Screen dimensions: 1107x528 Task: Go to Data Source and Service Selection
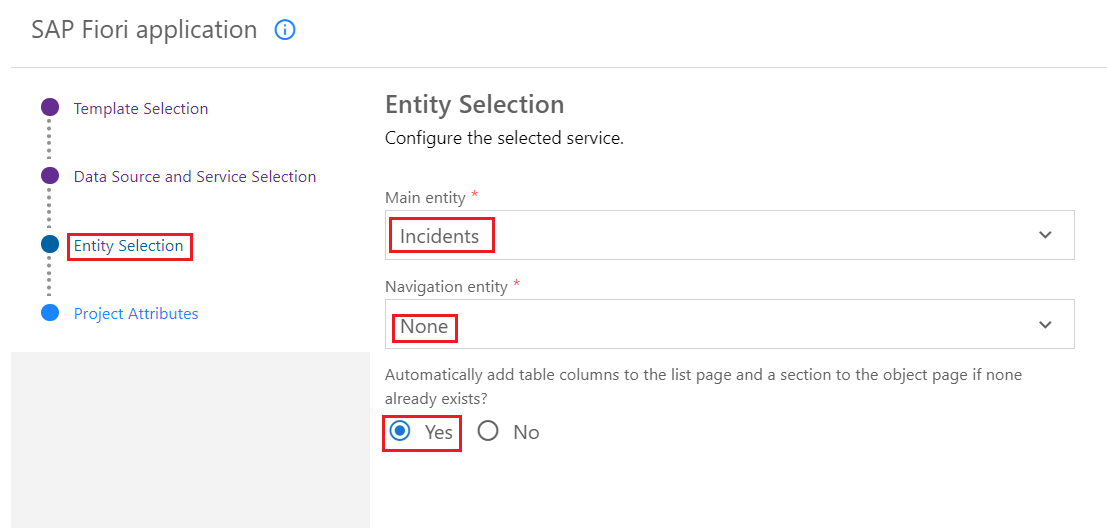[x=195, y=176]
